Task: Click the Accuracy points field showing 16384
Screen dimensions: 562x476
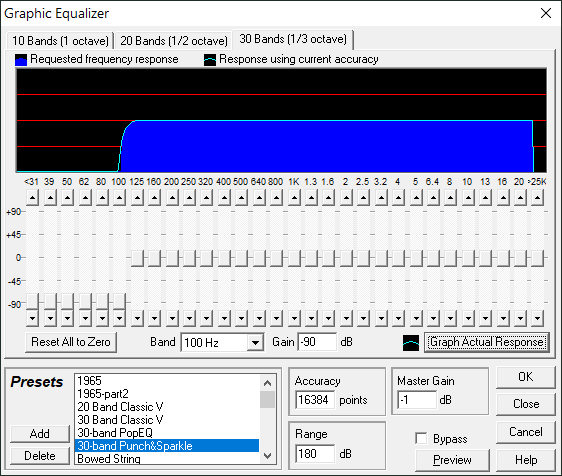Action: [315, 400]
